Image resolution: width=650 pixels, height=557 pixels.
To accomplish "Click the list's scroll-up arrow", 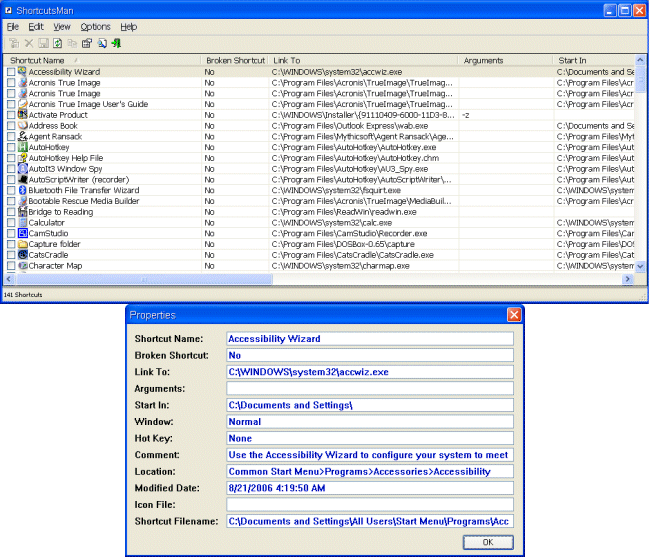I will 640,60.
